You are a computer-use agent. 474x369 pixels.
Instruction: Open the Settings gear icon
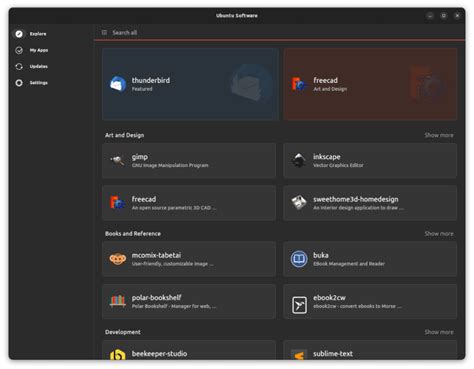click(19, 83)
